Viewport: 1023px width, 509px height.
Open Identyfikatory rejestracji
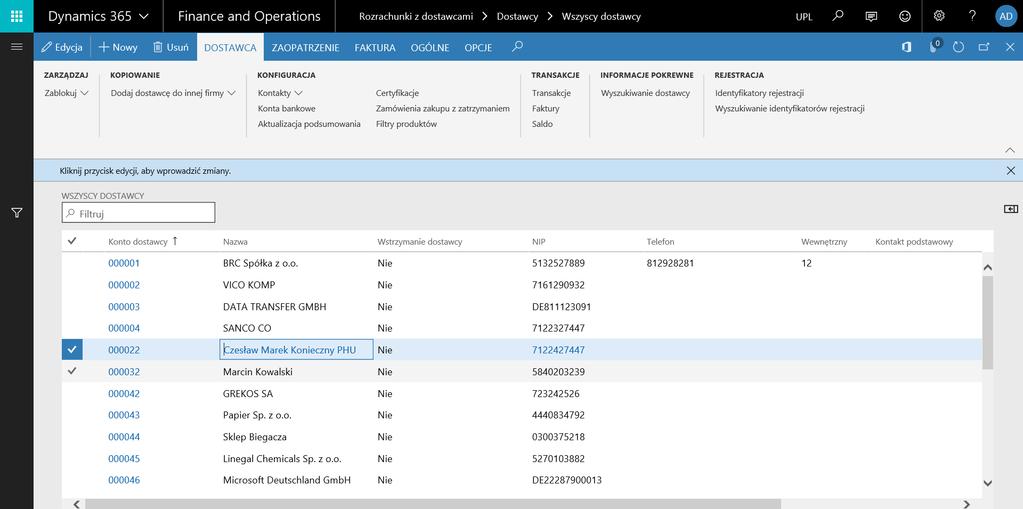click(759, 93)
